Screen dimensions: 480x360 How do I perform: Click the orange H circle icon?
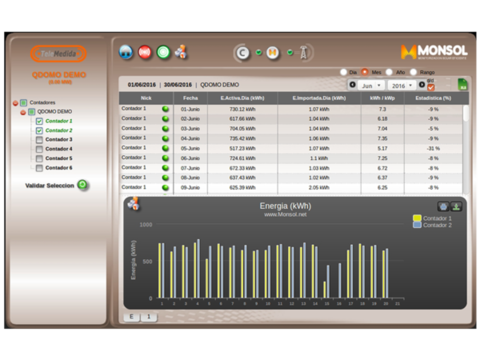click(x=273, y=53)
